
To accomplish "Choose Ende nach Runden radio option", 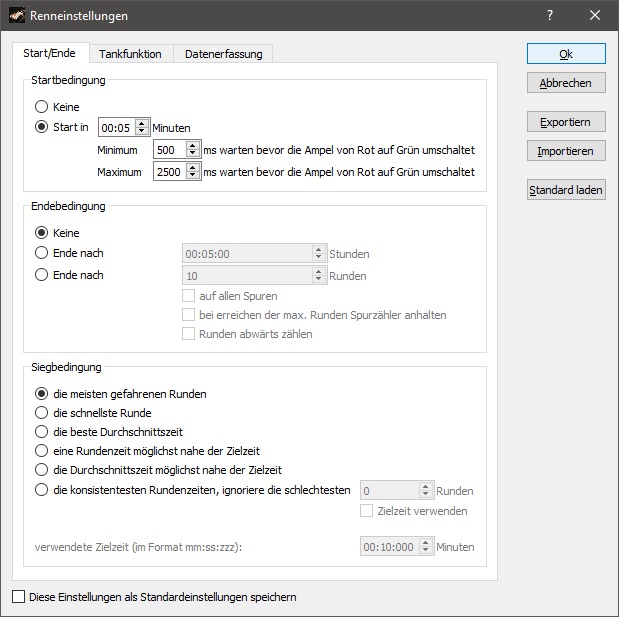I will click(42, 276).
